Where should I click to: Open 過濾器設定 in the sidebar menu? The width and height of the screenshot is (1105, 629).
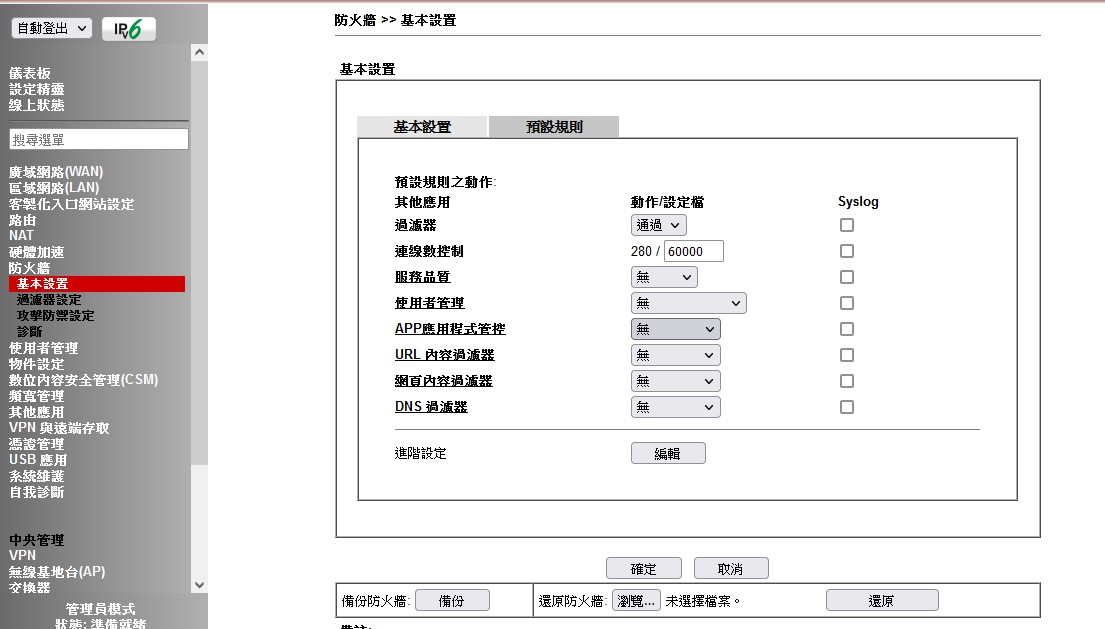(49, 300)
